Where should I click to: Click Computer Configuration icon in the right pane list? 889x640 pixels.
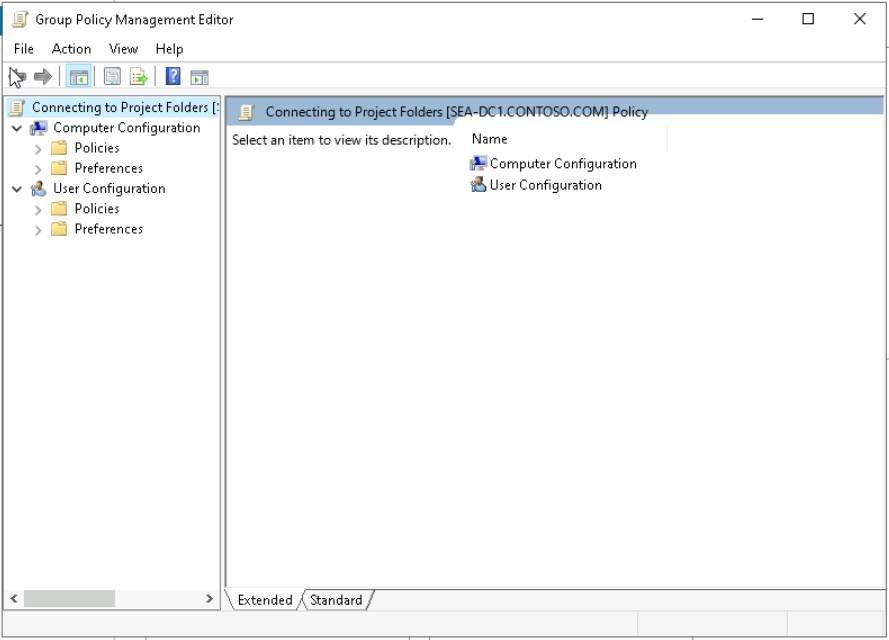[479, 164]
